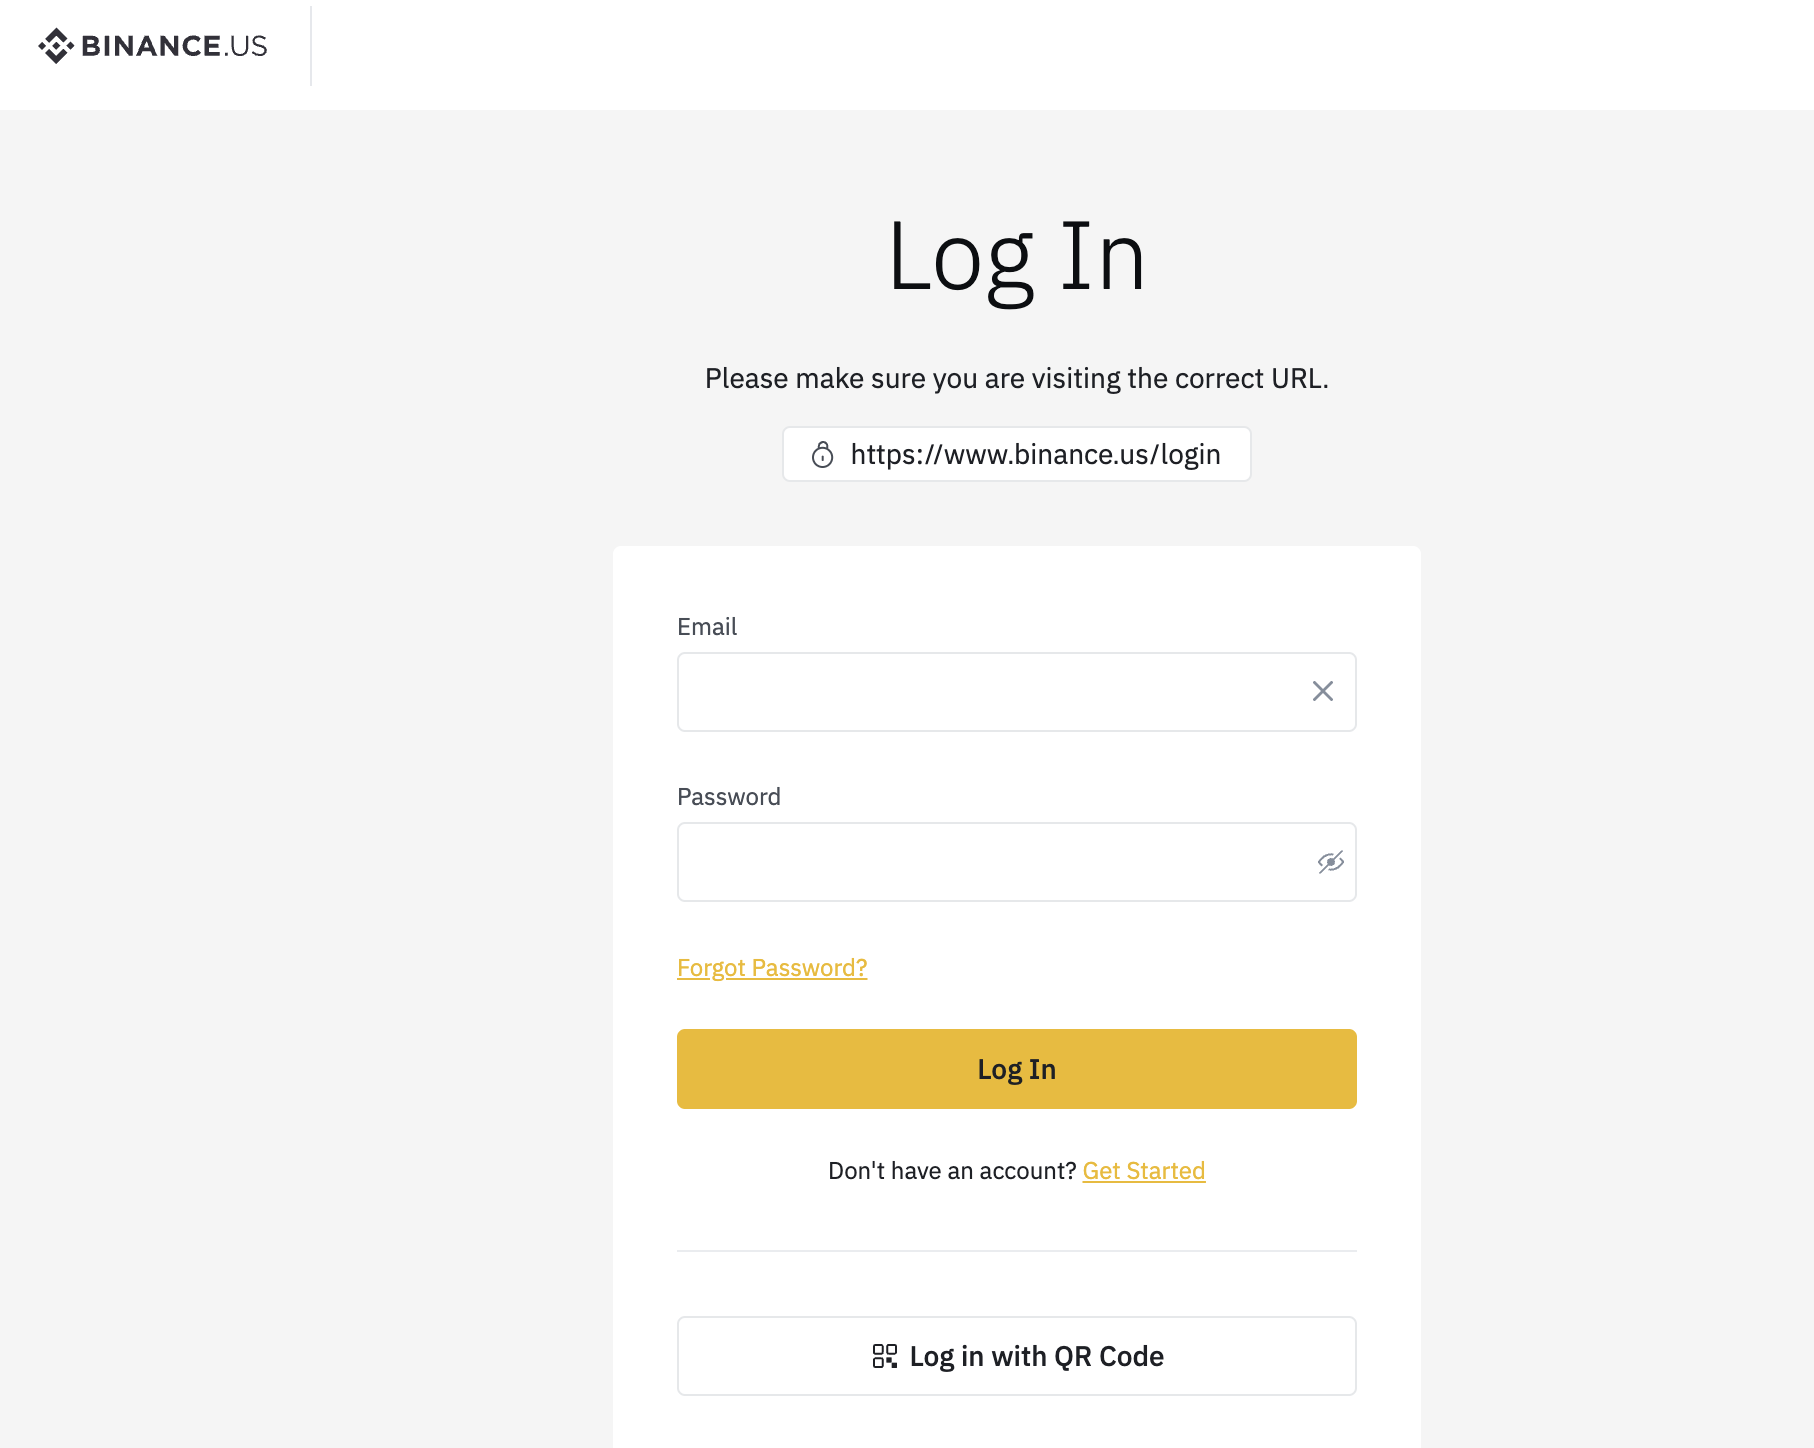Select the Log in with QR Code label

click(x=1036, y=1356)
